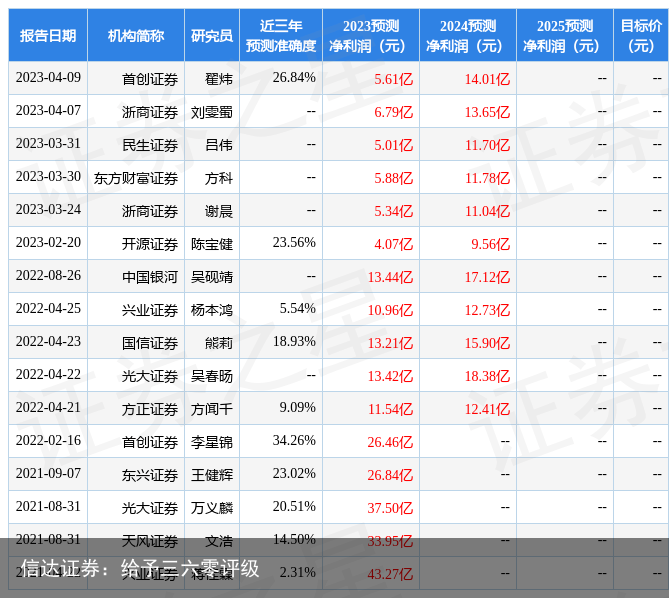
Task: Click the 研究员 column header
Action: pos(212,35)
